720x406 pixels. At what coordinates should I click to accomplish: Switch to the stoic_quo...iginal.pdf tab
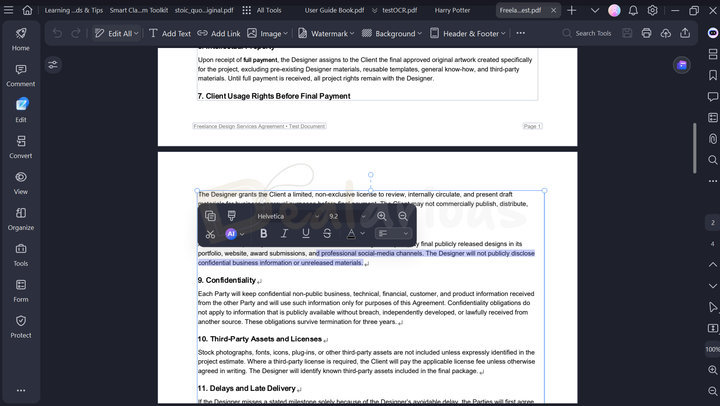(x=204, y=10)
